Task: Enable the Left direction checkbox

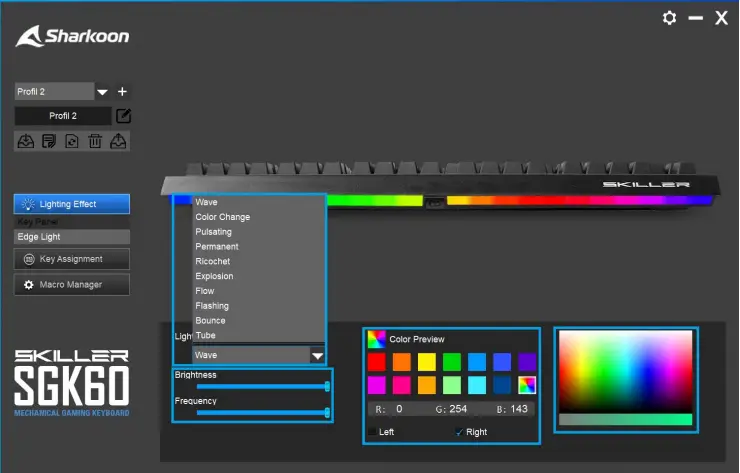Action: click(x=374, y=432)
